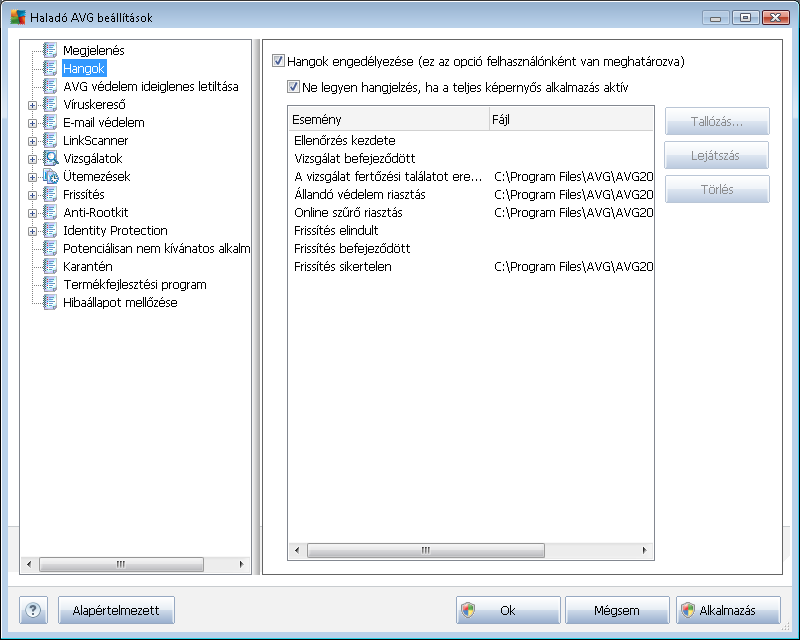This screenshot has width=800, height=640.
Task: Select Online szűrő riasztás event row
Action: click(x=471, y=212)
